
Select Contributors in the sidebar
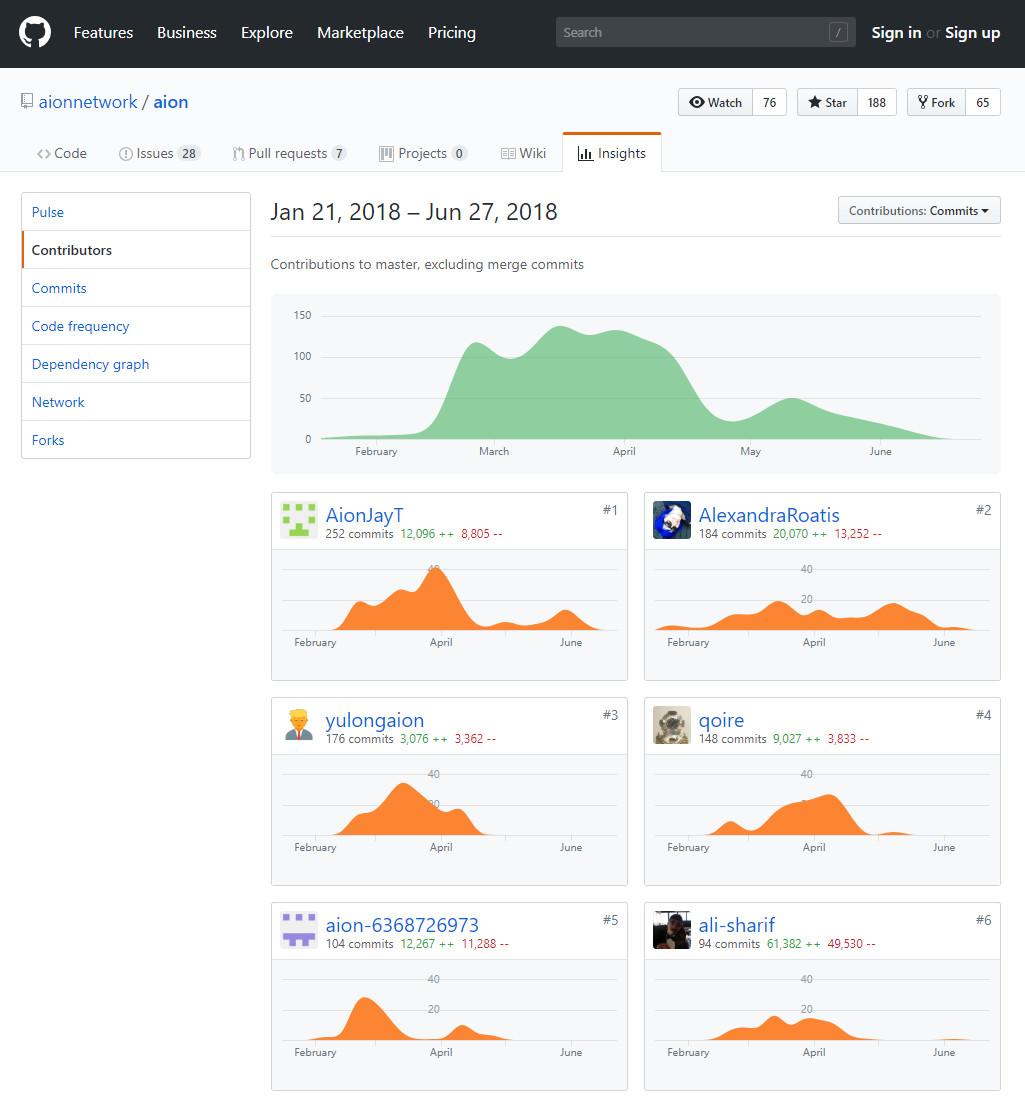click(136, 250)
